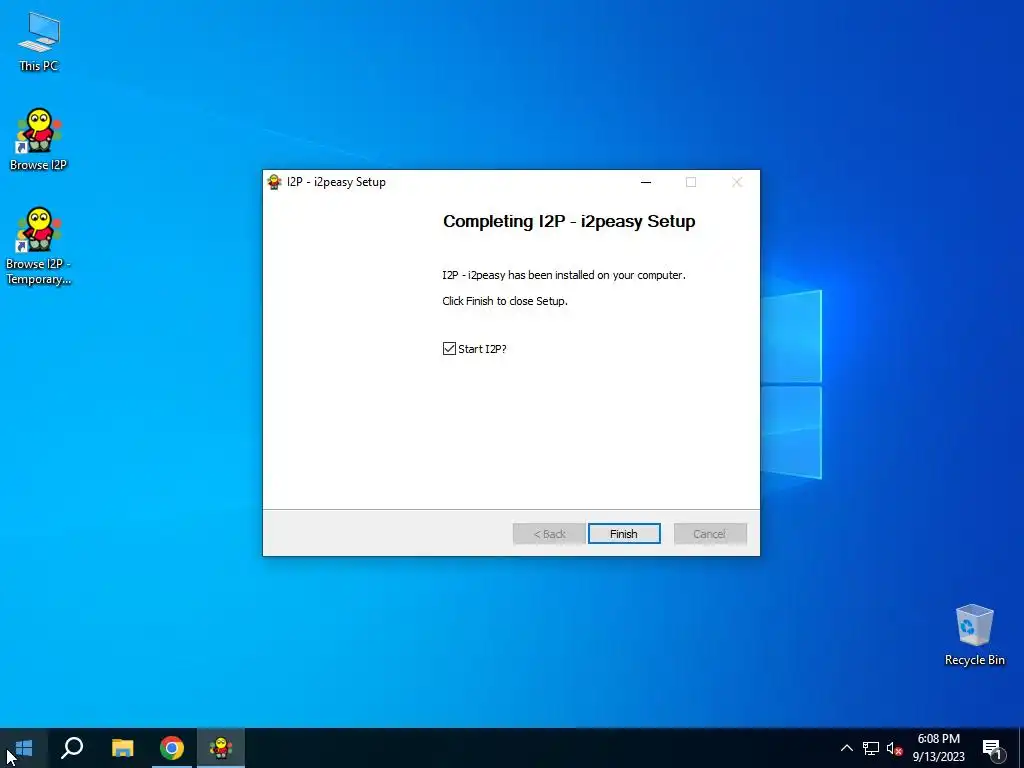
Task: Uncheck the Start I2P? checkbox
Action: [x=449, y=349]
